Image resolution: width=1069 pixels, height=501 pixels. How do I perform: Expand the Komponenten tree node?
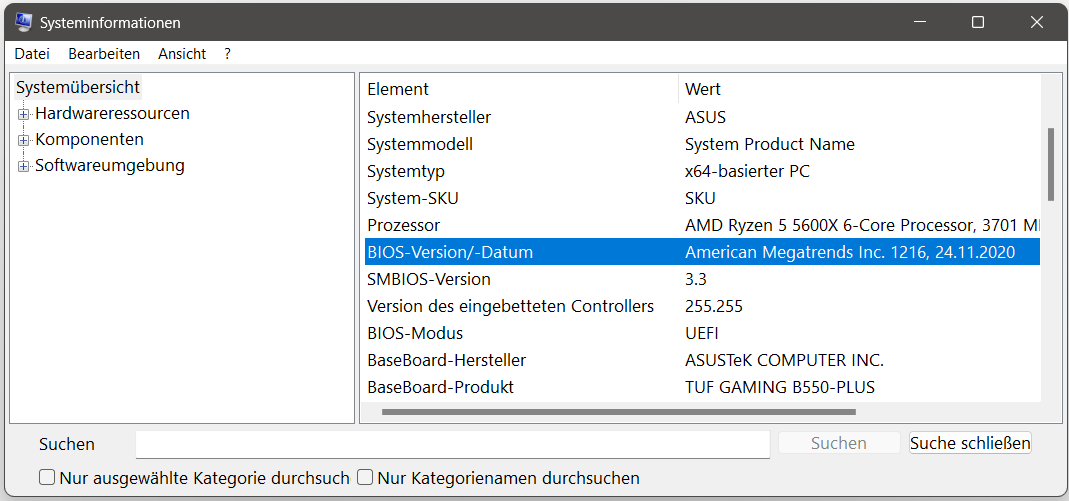pos(24,140)
